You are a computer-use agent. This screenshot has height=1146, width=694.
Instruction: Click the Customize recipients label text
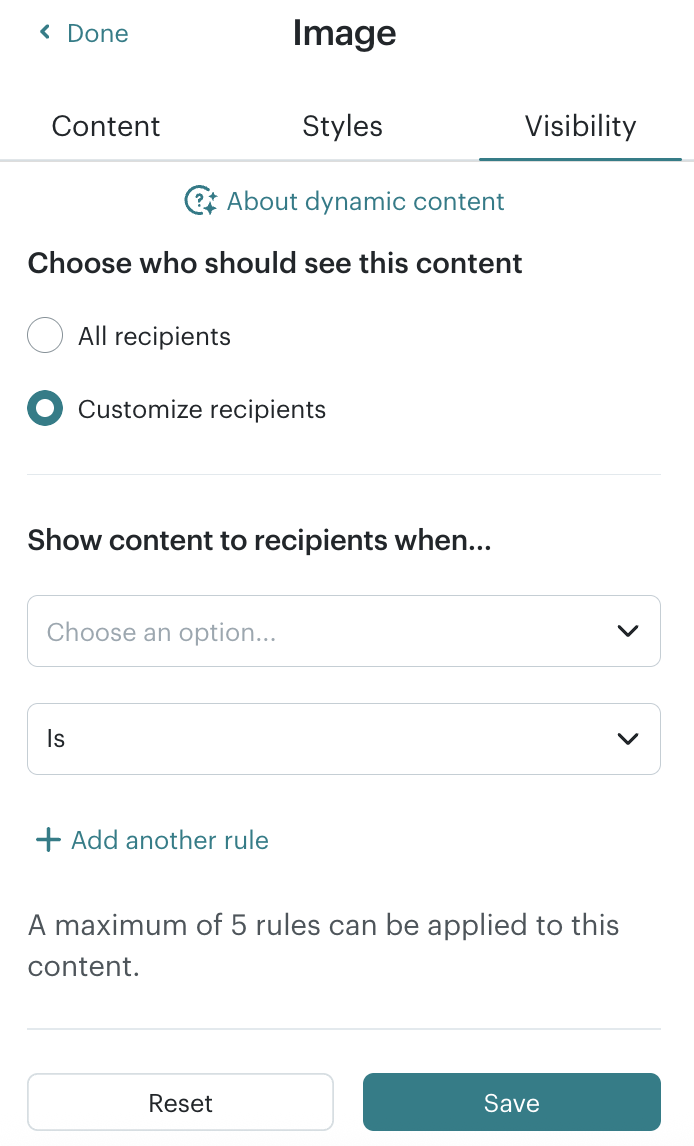point(202,409)
